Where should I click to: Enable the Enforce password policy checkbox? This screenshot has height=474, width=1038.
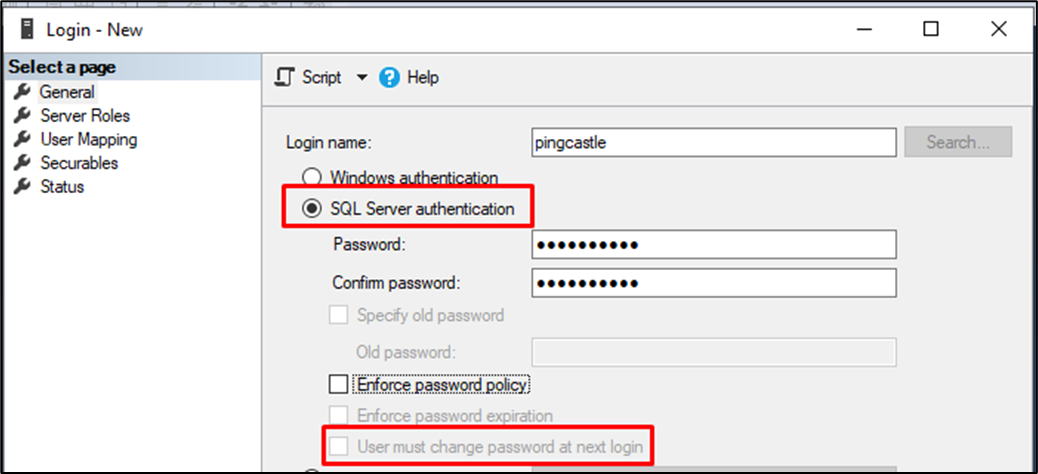pos(338,384)
